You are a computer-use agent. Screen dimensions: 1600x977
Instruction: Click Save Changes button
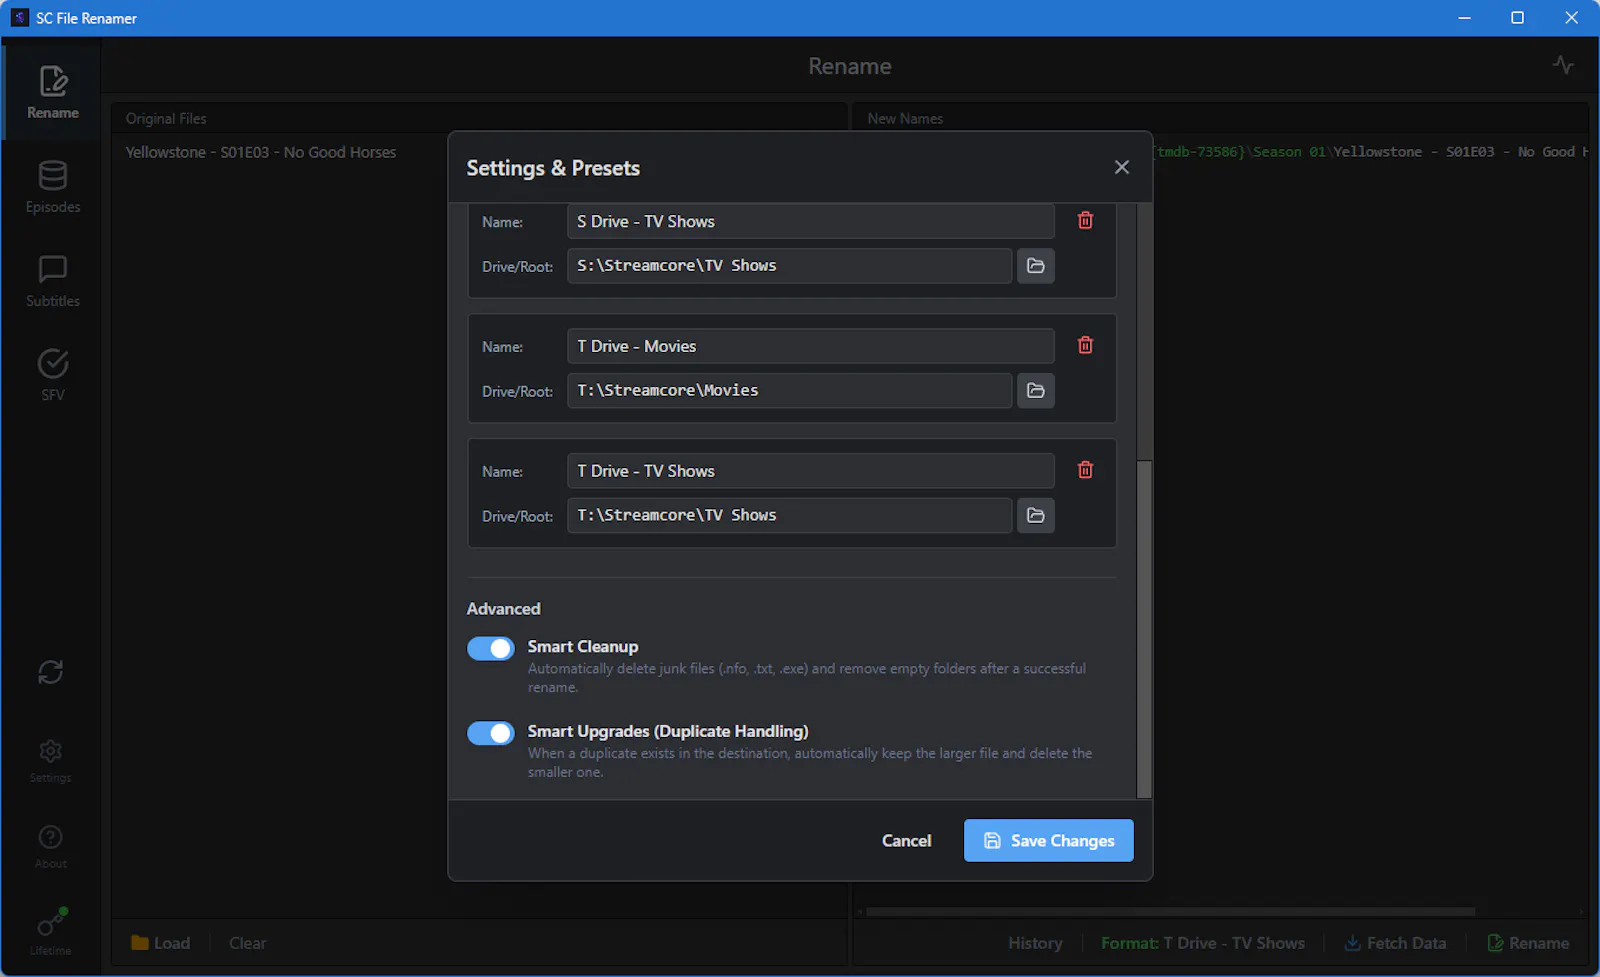(1049, 841)
